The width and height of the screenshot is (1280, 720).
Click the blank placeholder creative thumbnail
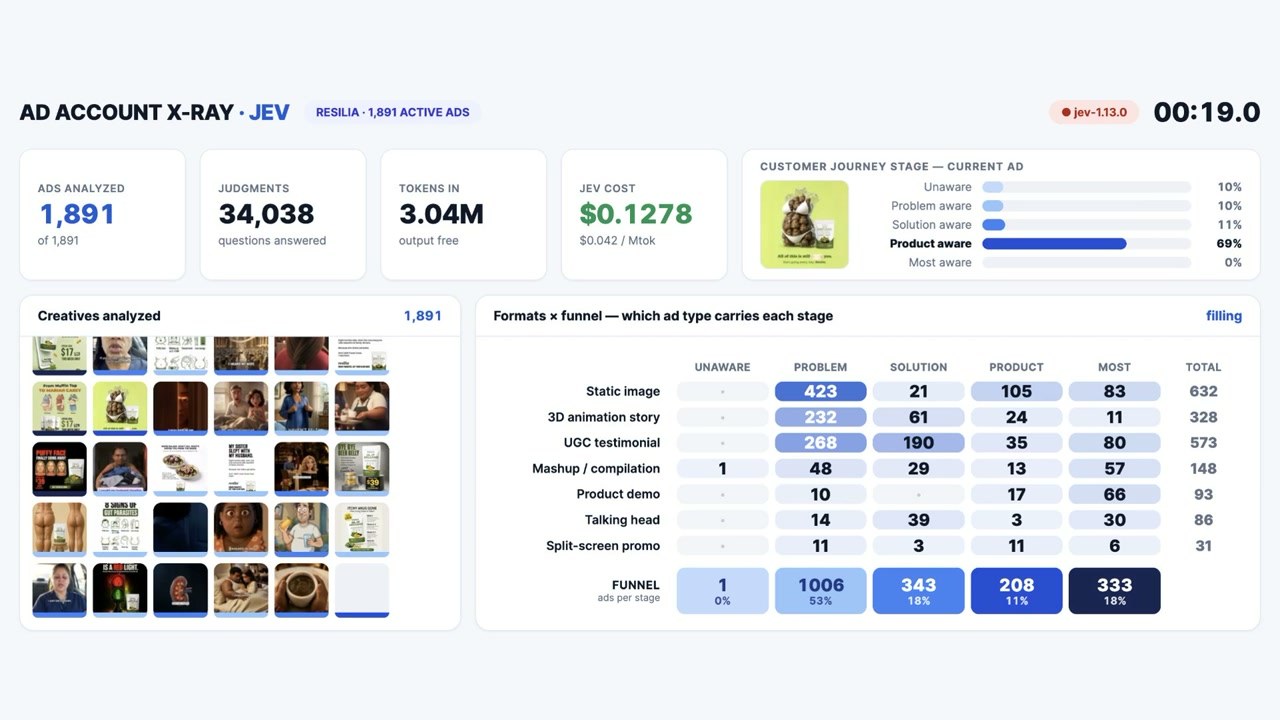pyautogui.click(x=362, y=589)
